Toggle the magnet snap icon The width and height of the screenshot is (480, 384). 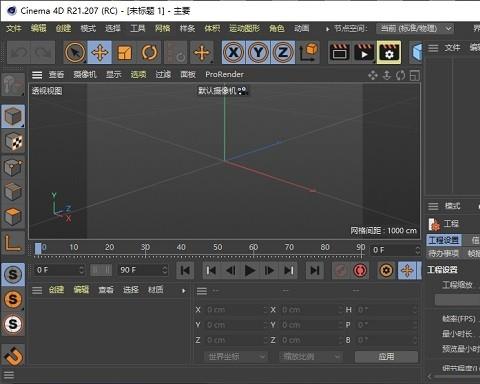click(13, 355)
